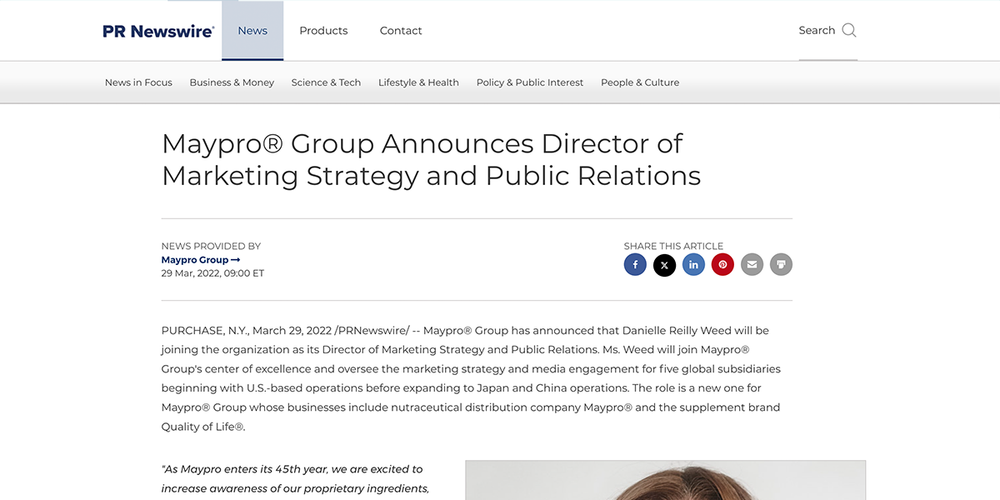Viewport: 1000px width, 500px height.
Task: Open Lifestyle & Health section
Action: point(418,83)
